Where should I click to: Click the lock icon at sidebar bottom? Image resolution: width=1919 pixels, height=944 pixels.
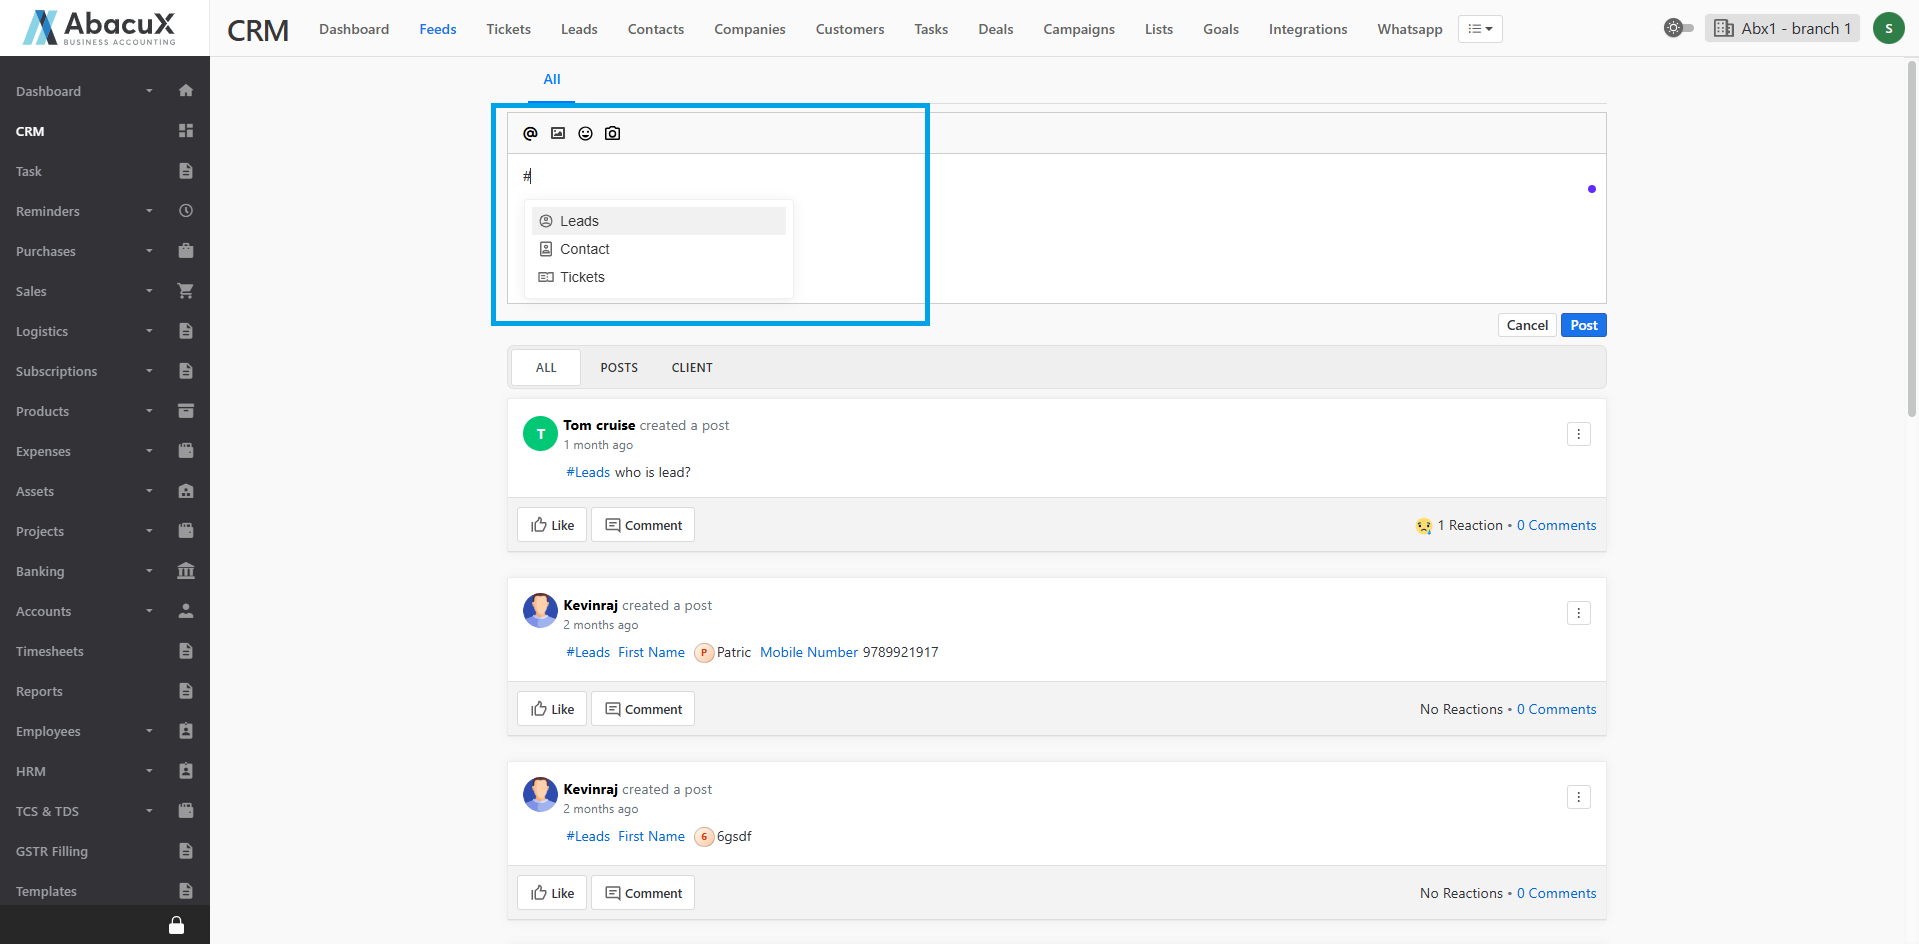pyautogui.click(x=176, y=925)
